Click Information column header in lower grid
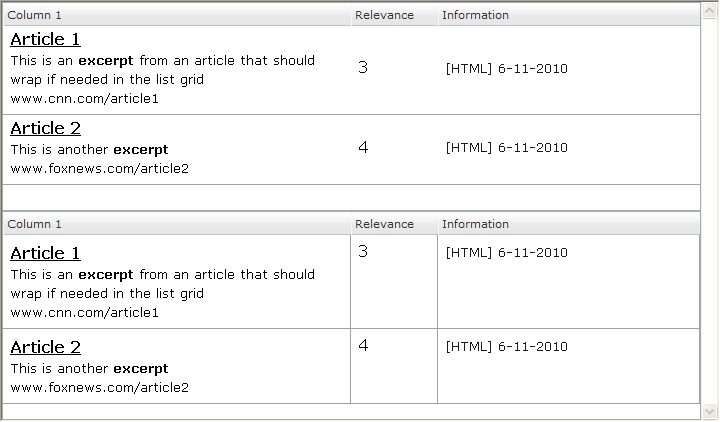 pyautogui.click(x=475, y=224)
